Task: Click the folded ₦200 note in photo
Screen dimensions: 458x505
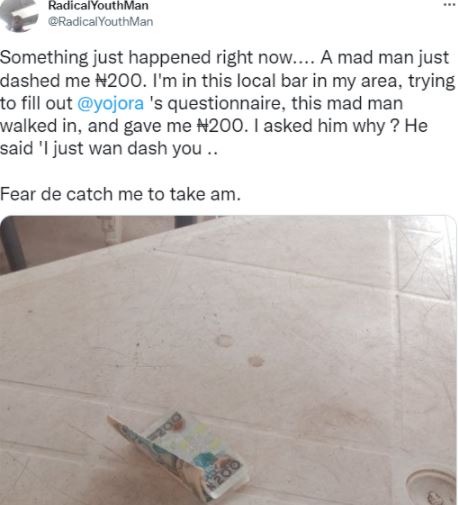Action: (x=178, y=455)
